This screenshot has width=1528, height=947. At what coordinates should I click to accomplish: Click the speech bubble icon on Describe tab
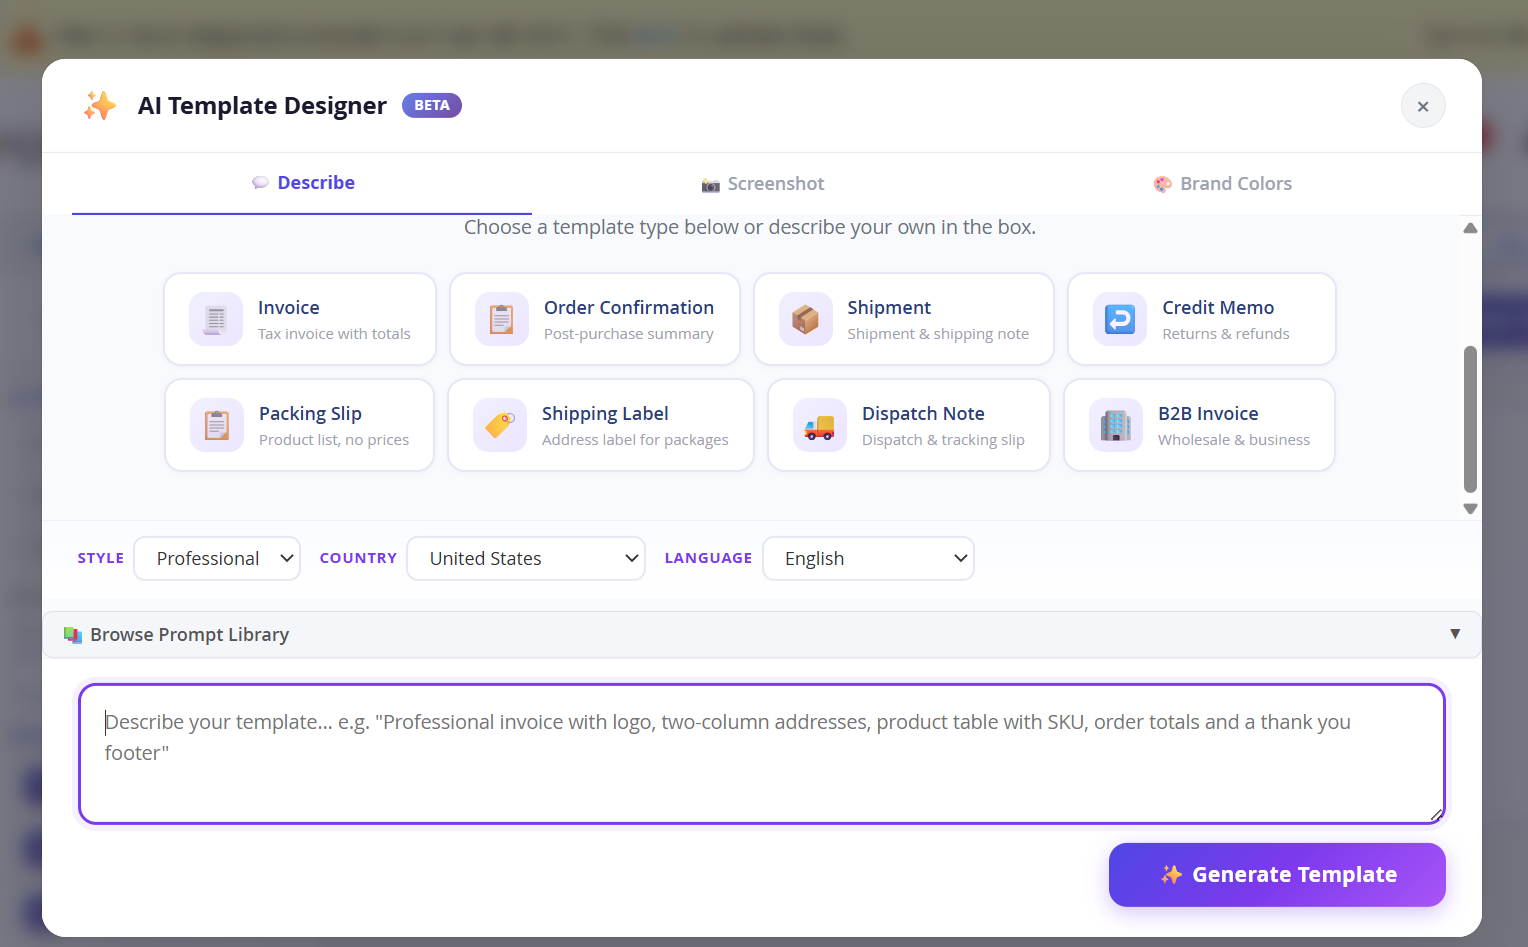pyautogui.click(x=260, y=183)
